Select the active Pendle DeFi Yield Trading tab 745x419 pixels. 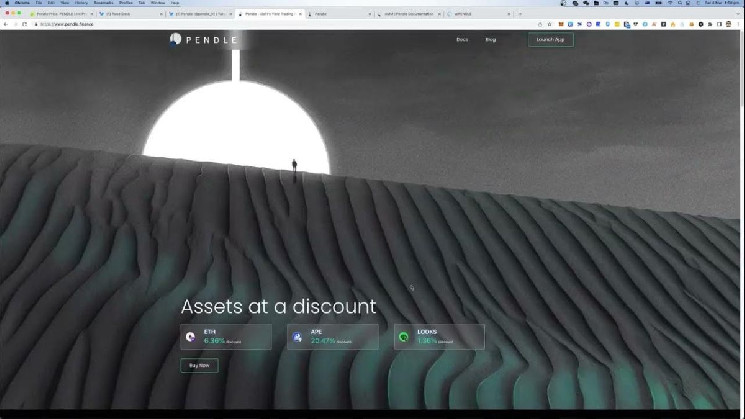pyautogui.click(x=269, y=14)
